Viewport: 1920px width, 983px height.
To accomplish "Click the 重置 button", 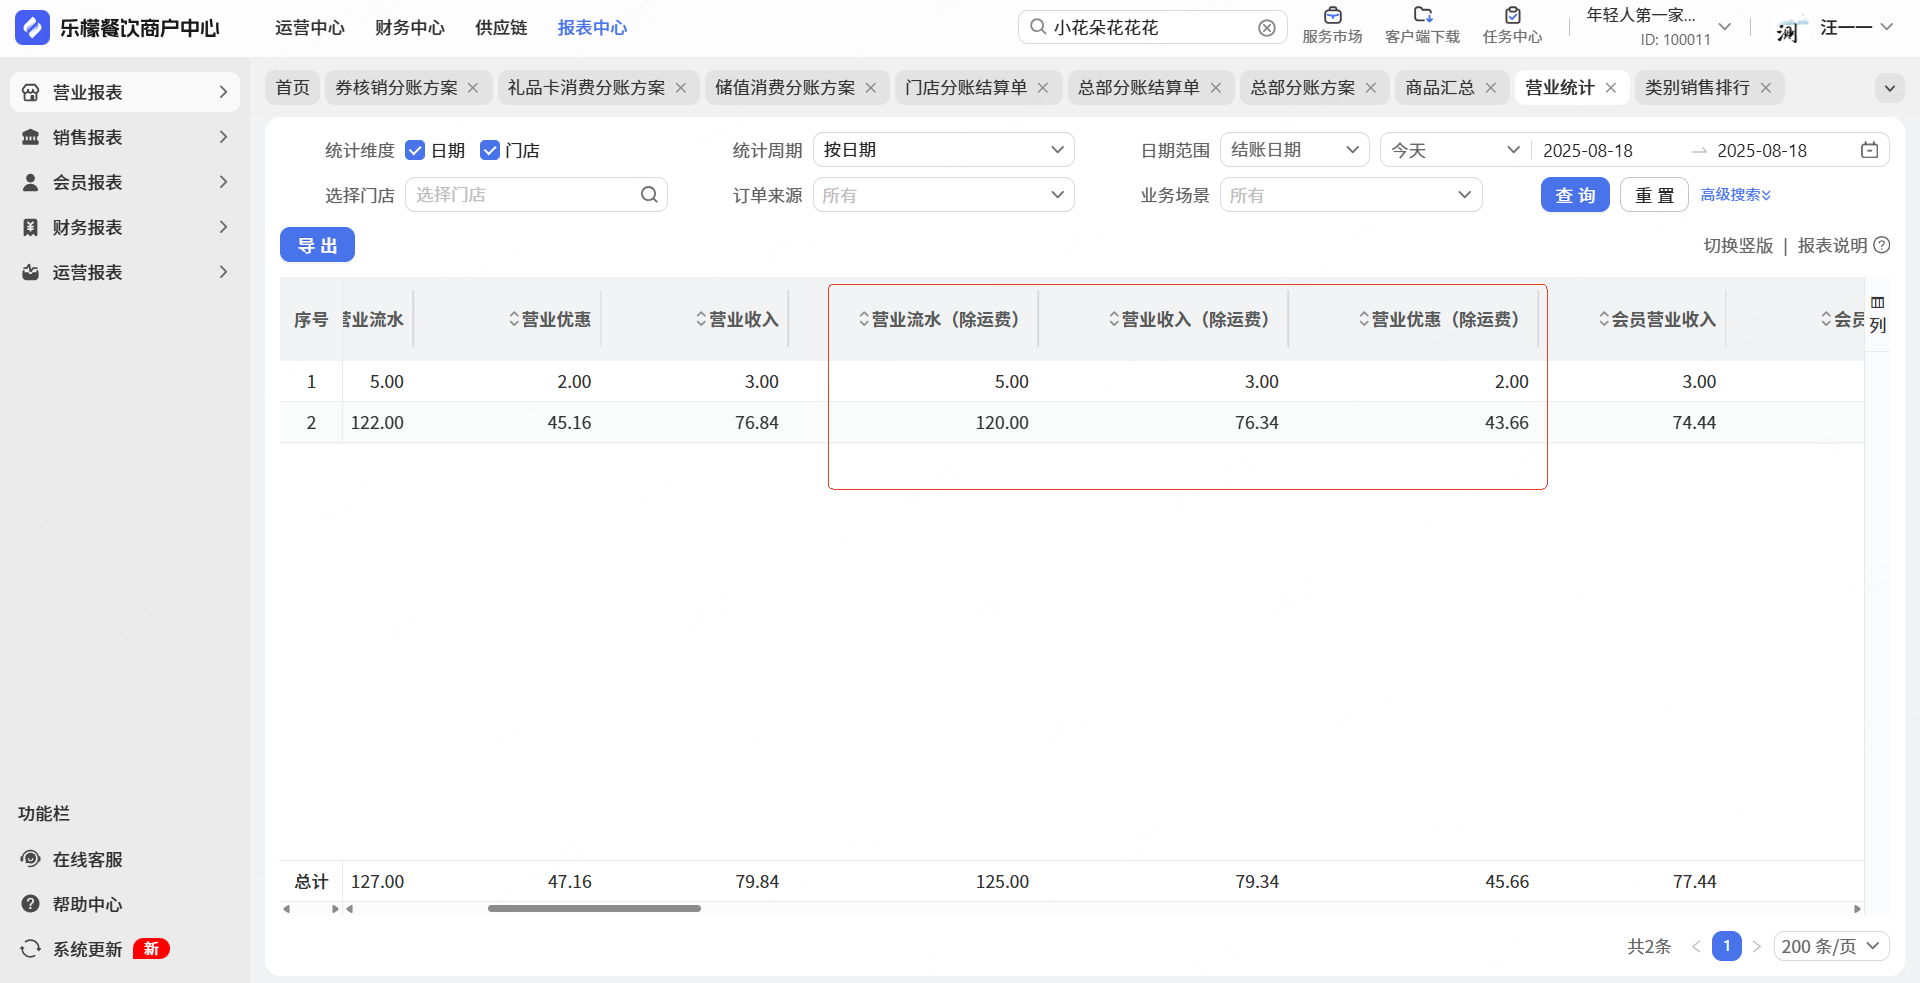I will (1654, 195).
